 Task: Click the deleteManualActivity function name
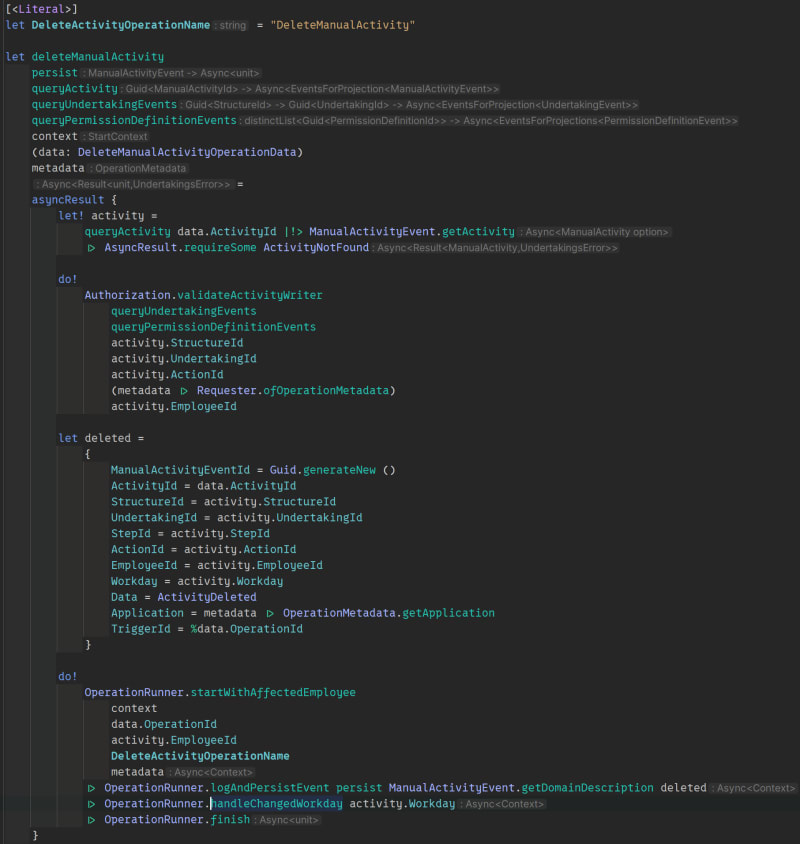pos(97,57)
